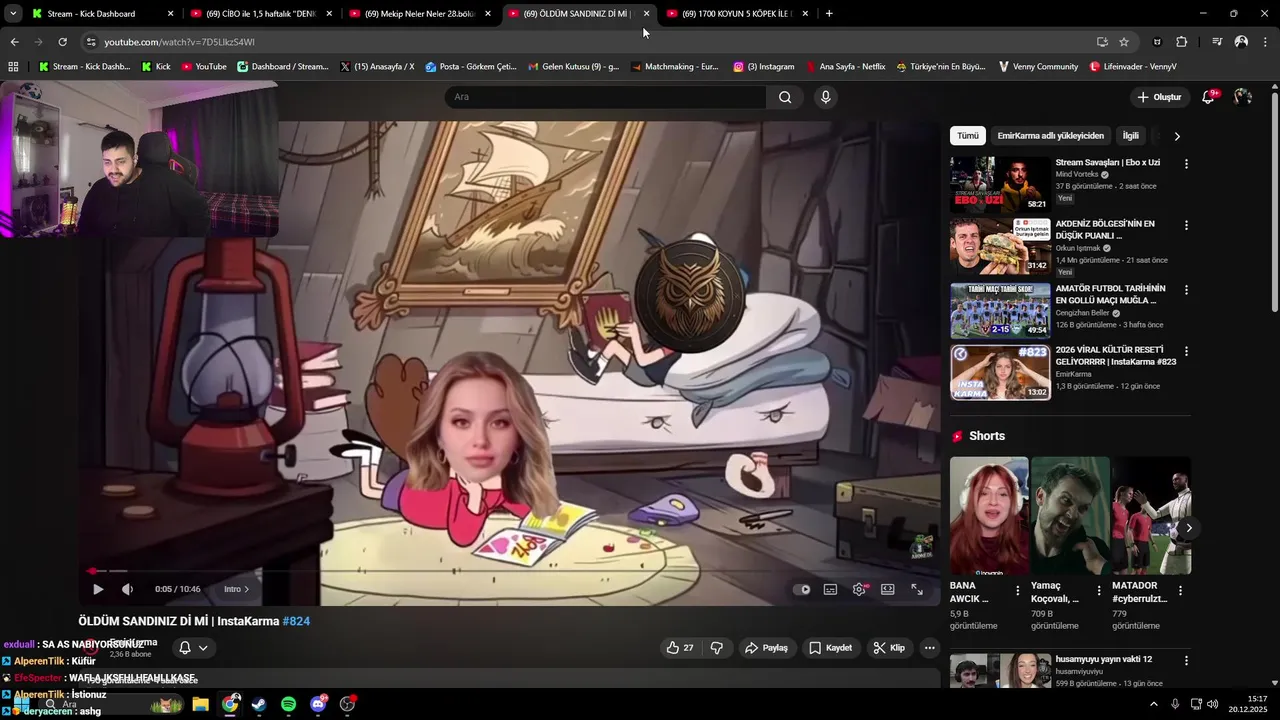
Task: Reload the page with refresh icon
Action: (x=62, y=42)
